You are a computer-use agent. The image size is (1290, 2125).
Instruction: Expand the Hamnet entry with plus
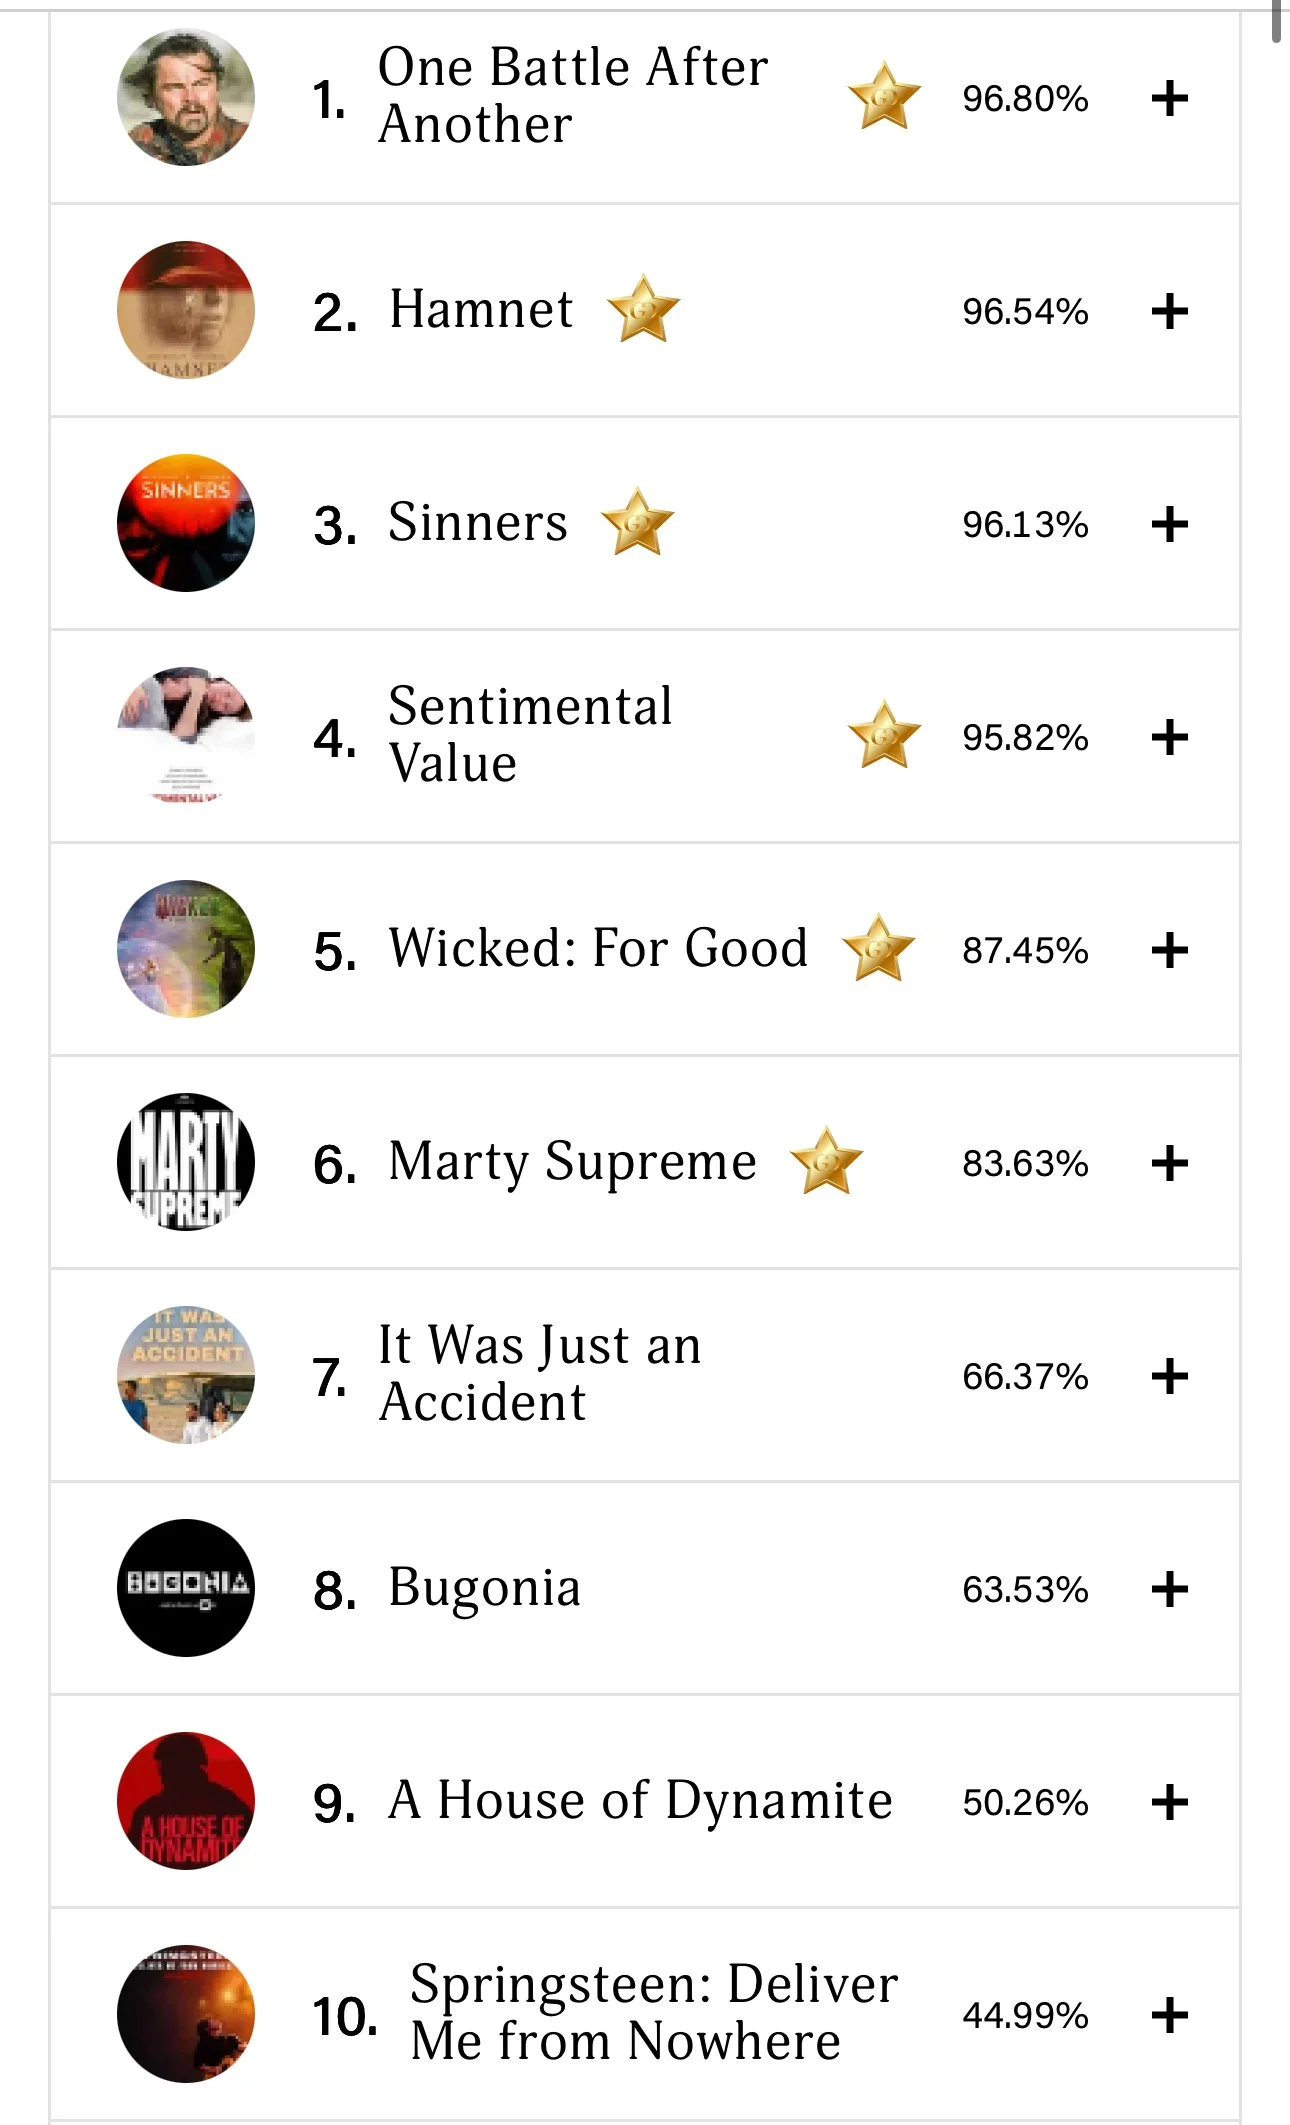tap(1169, 311)
